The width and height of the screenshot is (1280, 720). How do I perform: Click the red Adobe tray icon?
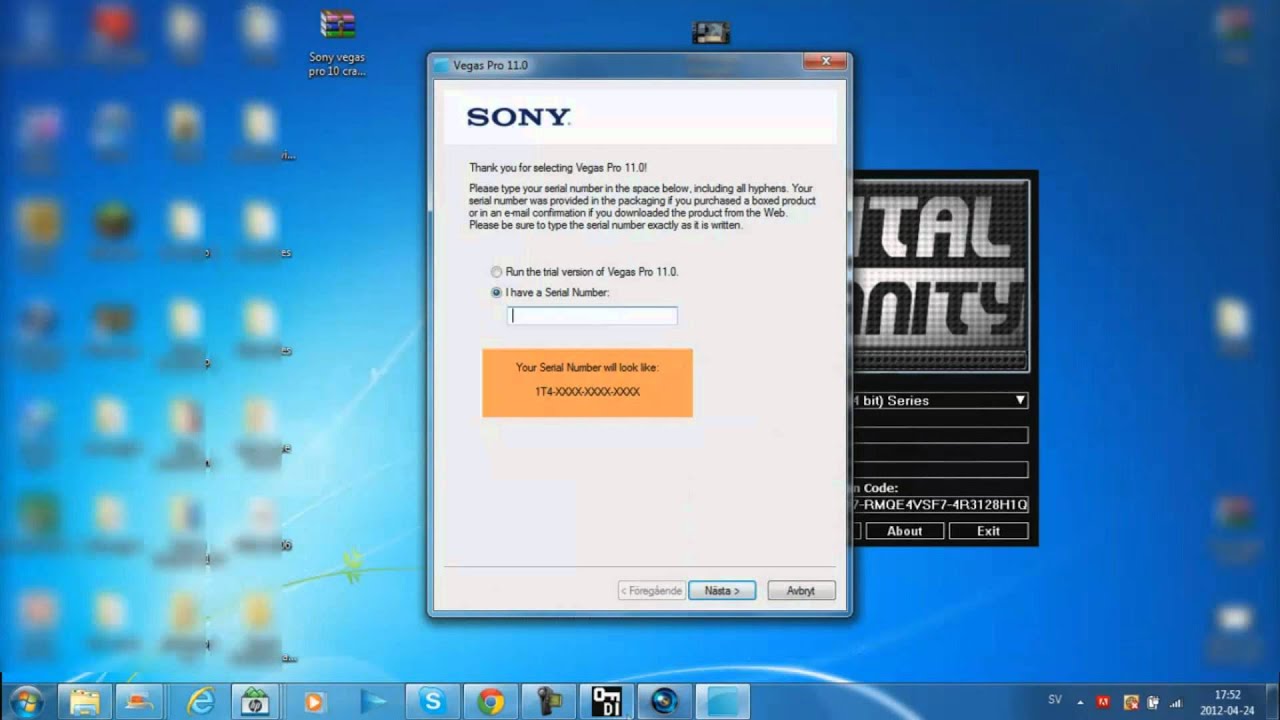pyautogui.click(x=1103, y=702)
